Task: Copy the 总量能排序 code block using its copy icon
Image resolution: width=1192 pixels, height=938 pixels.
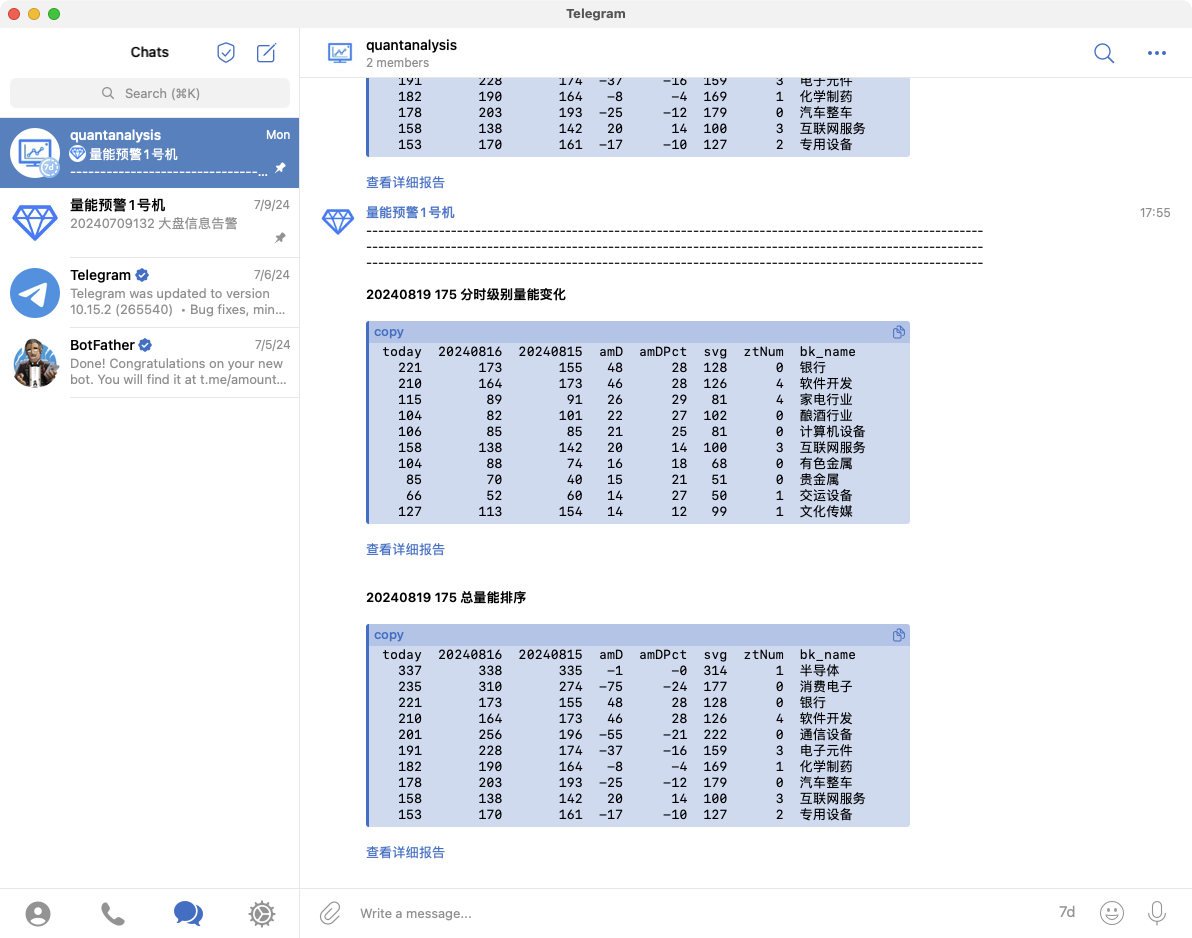Action: coord(899,635)
